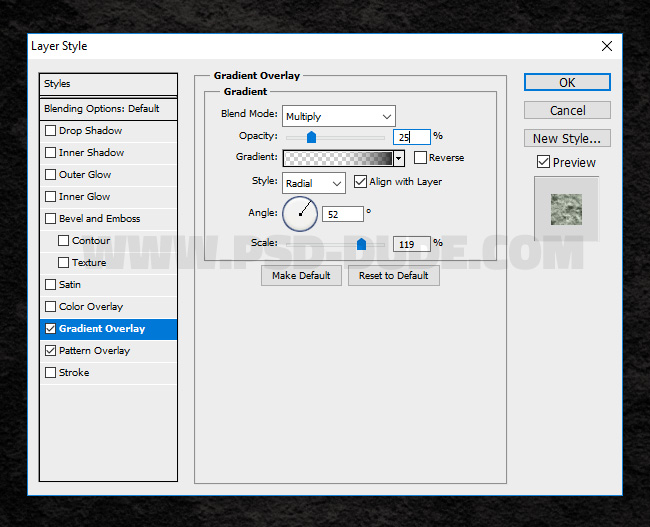
Task: Click the gradient preview swatch
Action: point(338,158)
